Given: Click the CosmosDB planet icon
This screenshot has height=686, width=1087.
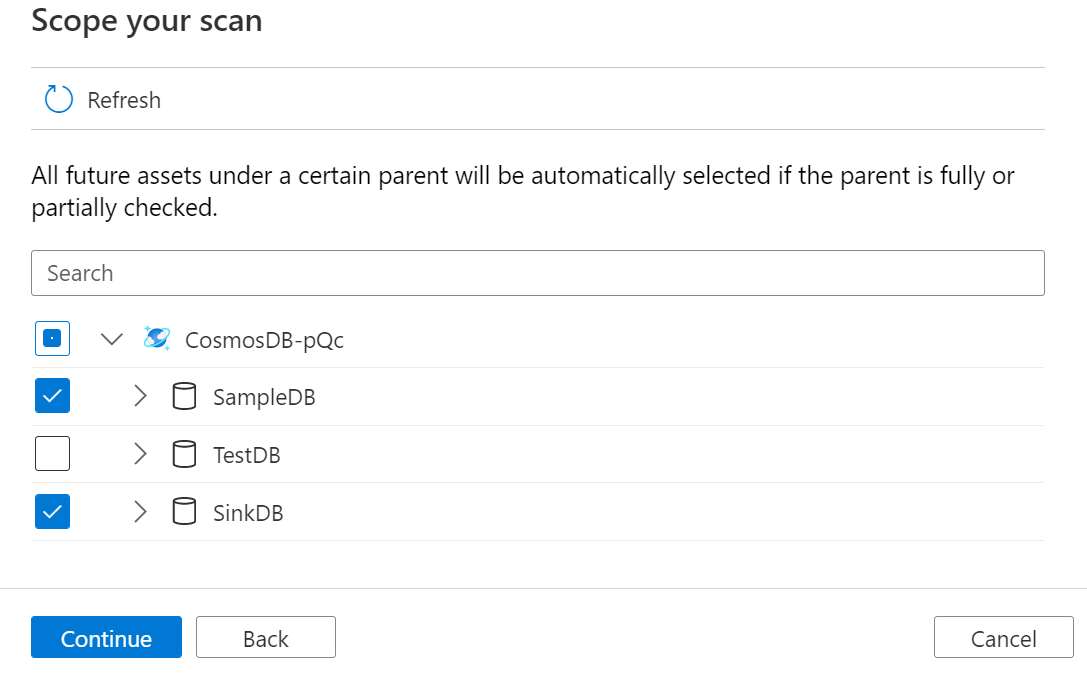Looking at the screenshot, I should point(157,338).
